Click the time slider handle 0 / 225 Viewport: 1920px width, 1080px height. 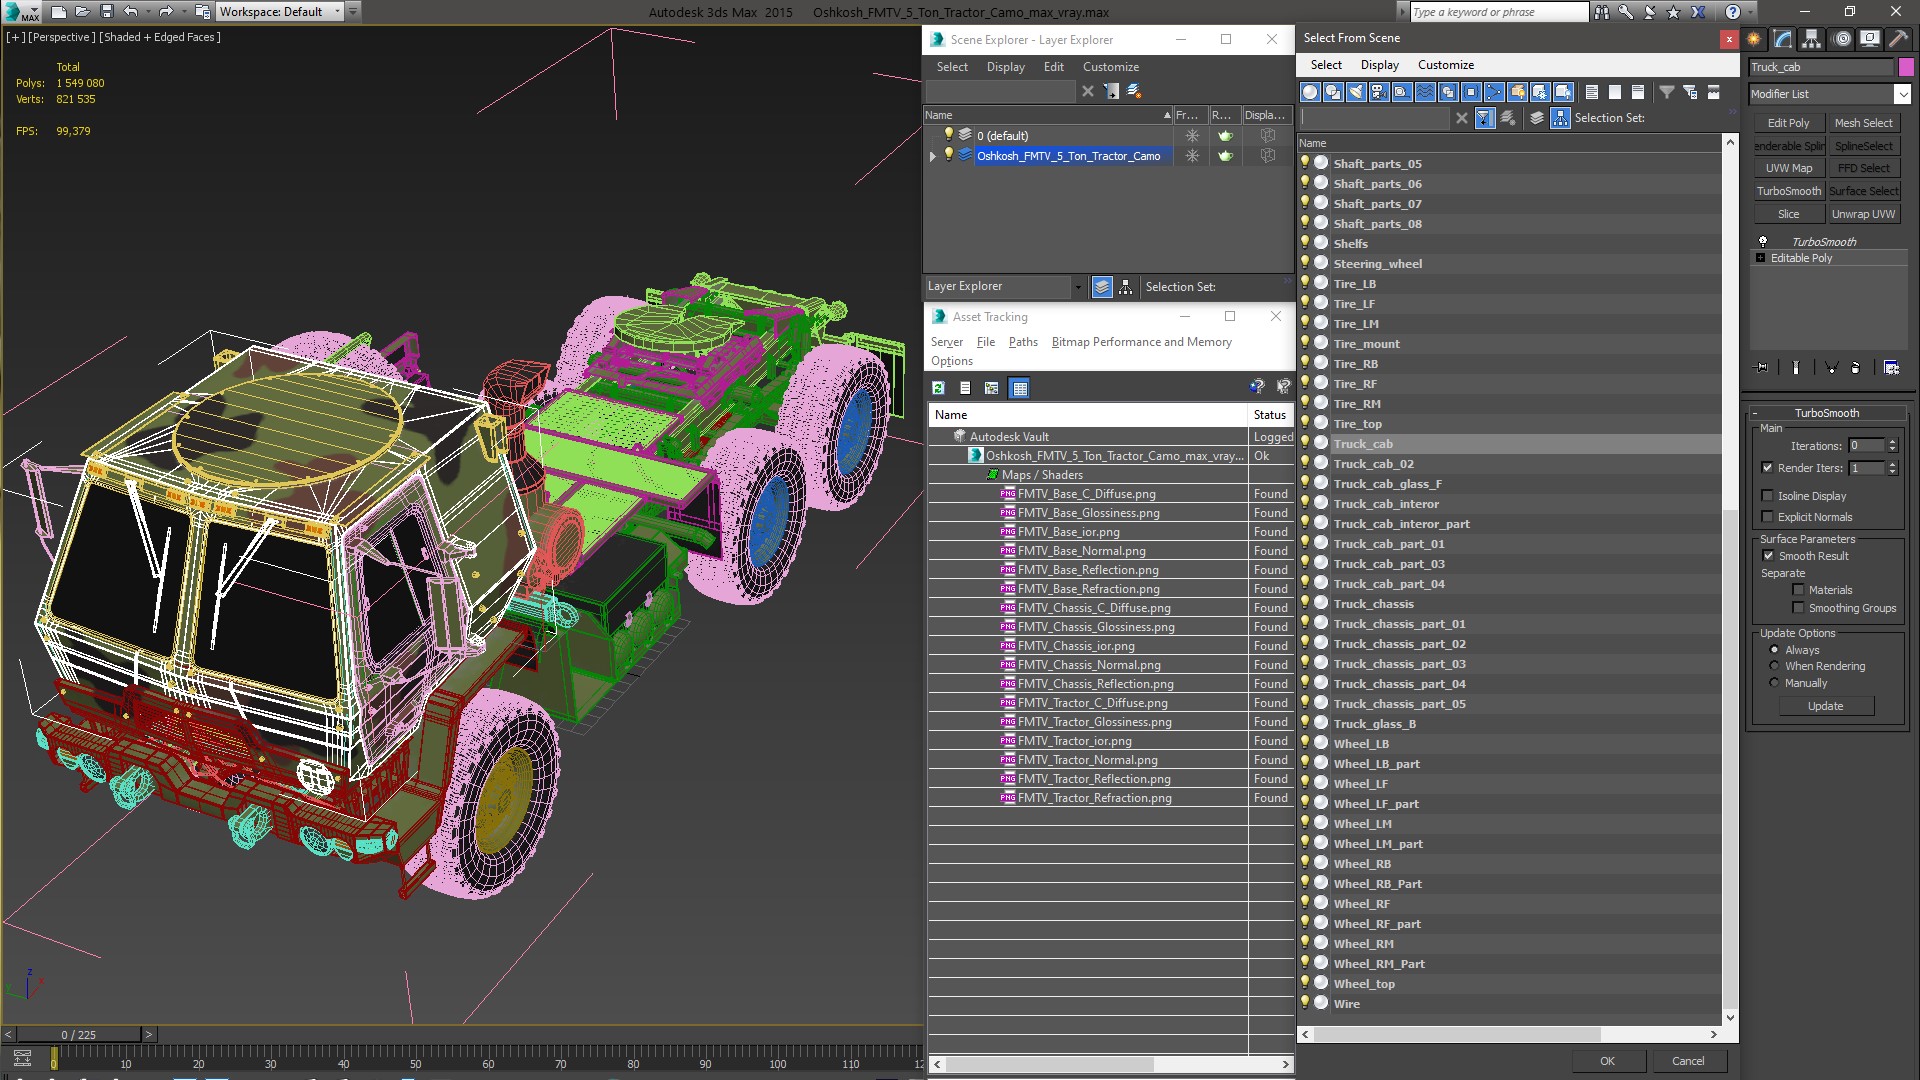(79, 1035)
